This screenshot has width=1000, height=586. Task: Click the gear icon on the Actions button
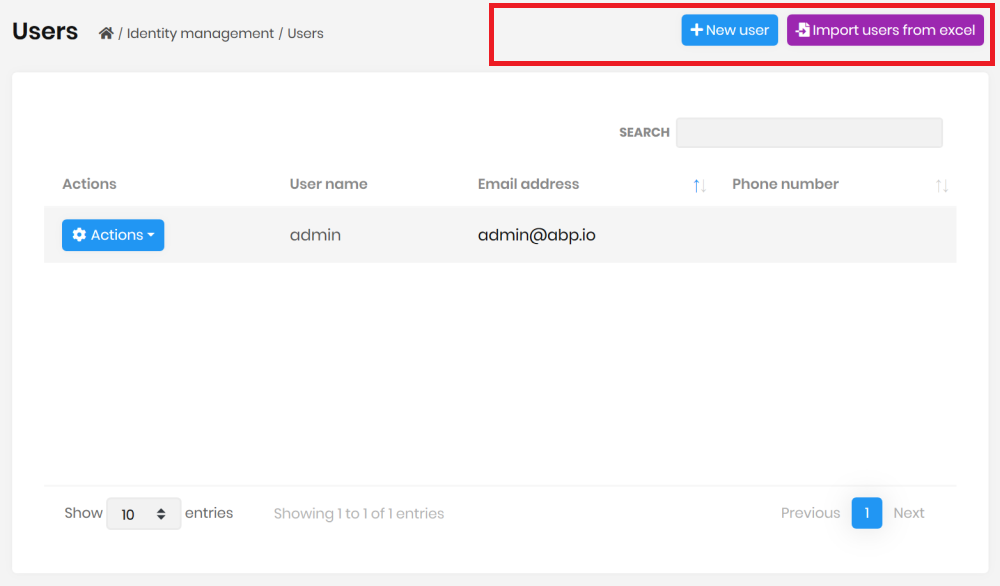point(80,234)
